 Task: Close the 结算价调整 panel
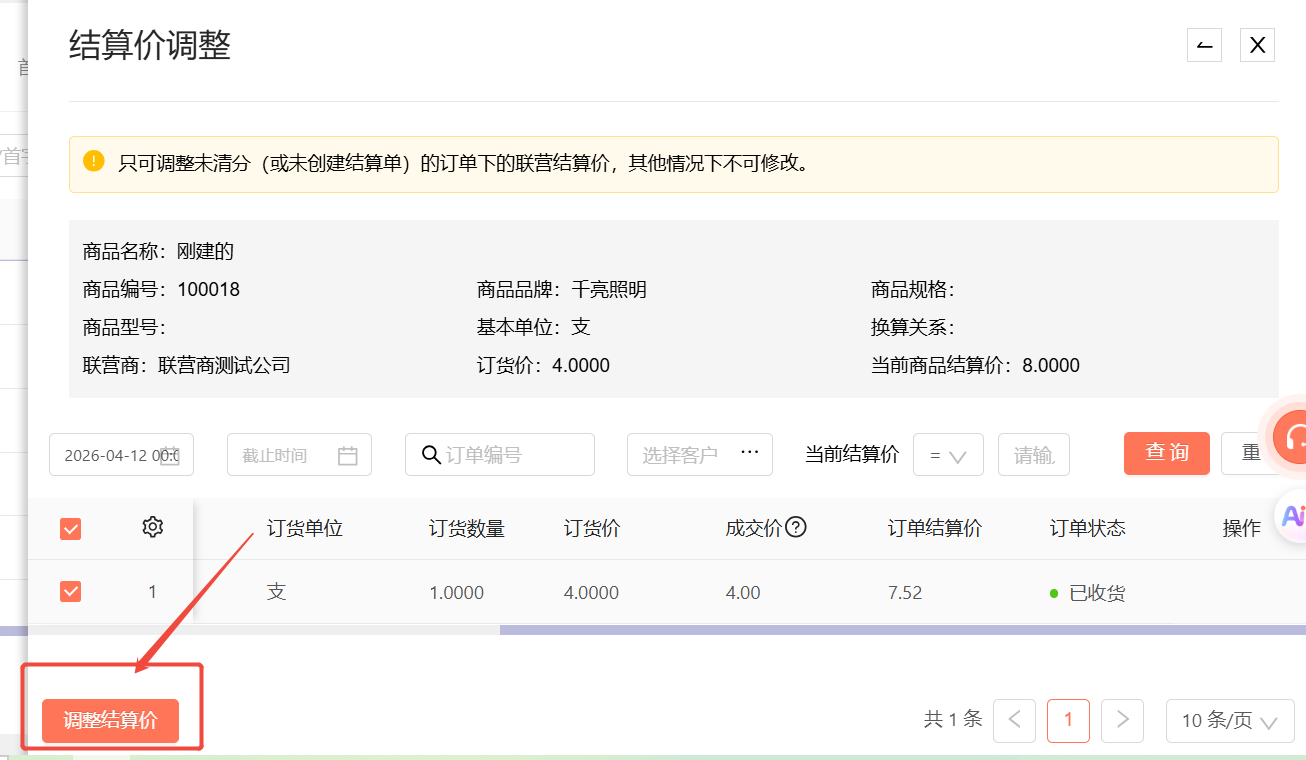(x=1257, y=45)
